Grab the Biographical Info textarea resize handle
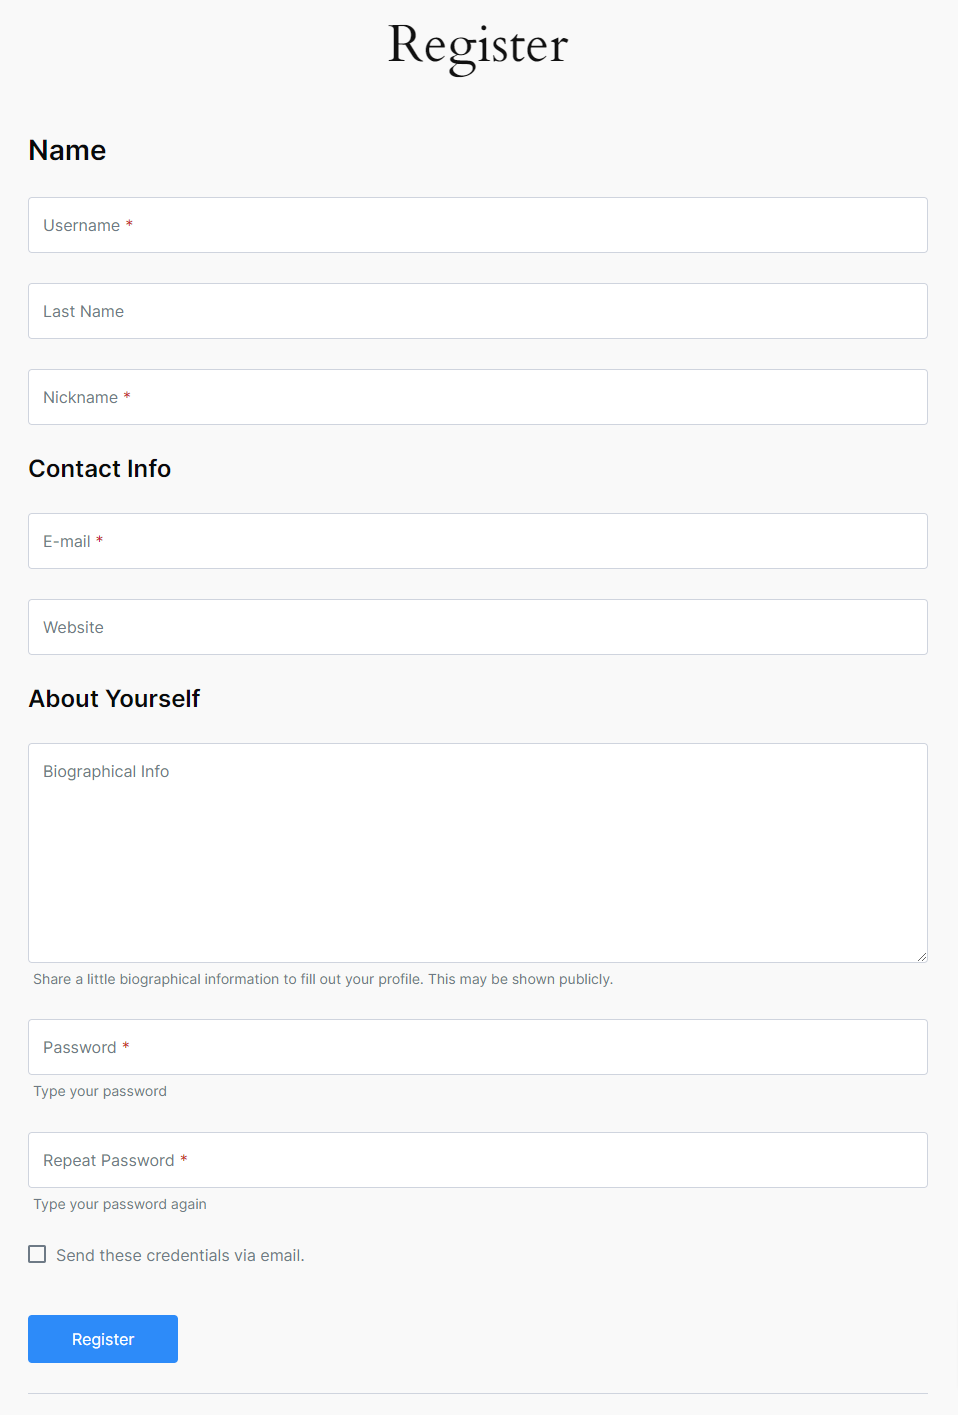 click(921, 956)
